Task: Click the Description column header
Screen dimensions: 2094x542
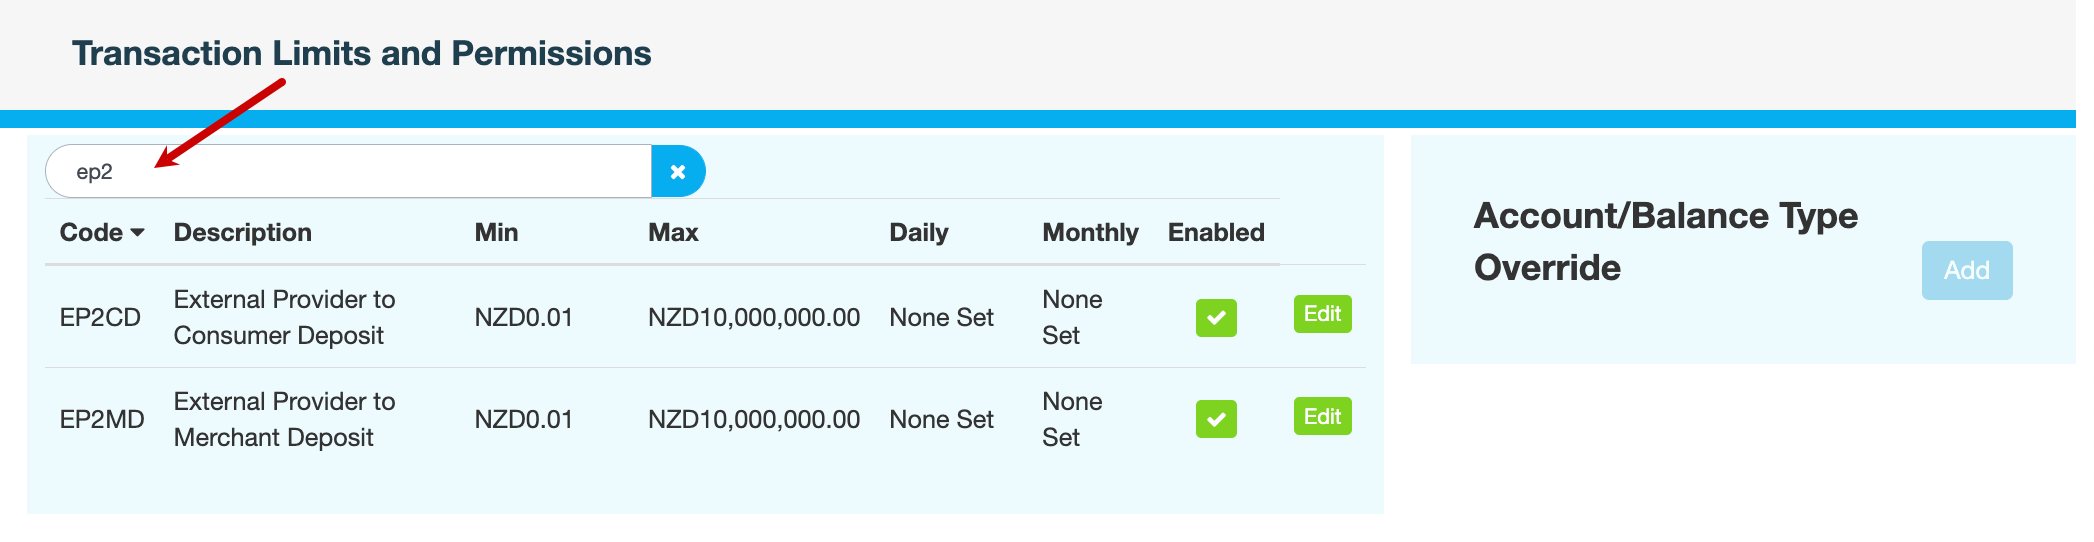Action: pyautogui.click(x=243, y=233)
